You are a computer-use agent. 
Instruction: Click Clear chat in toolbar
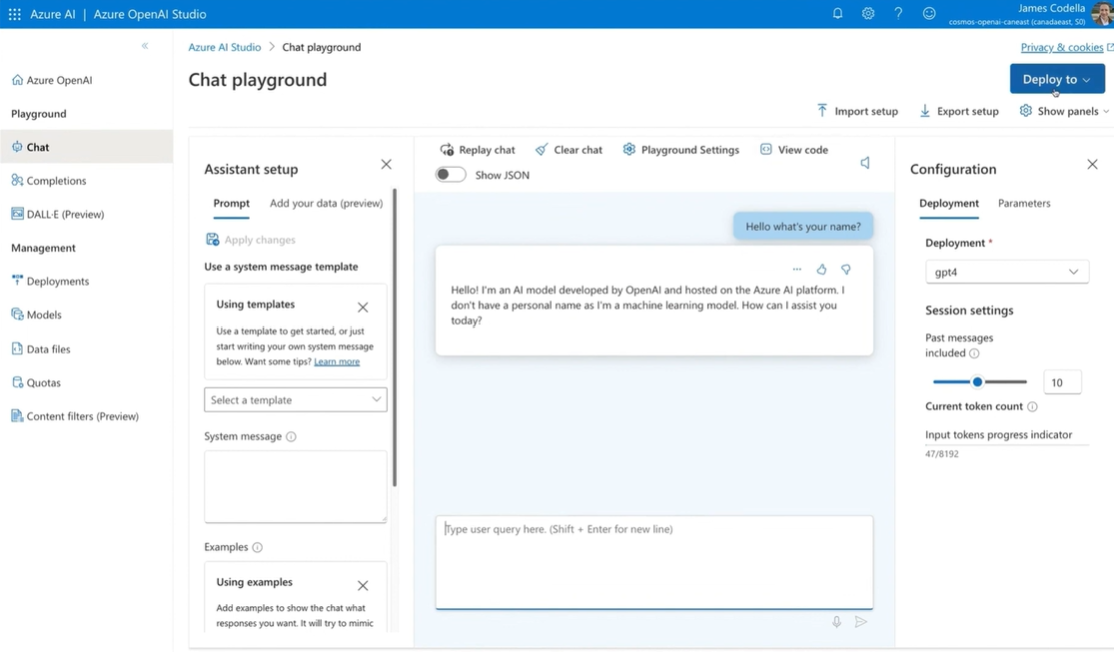568,150
